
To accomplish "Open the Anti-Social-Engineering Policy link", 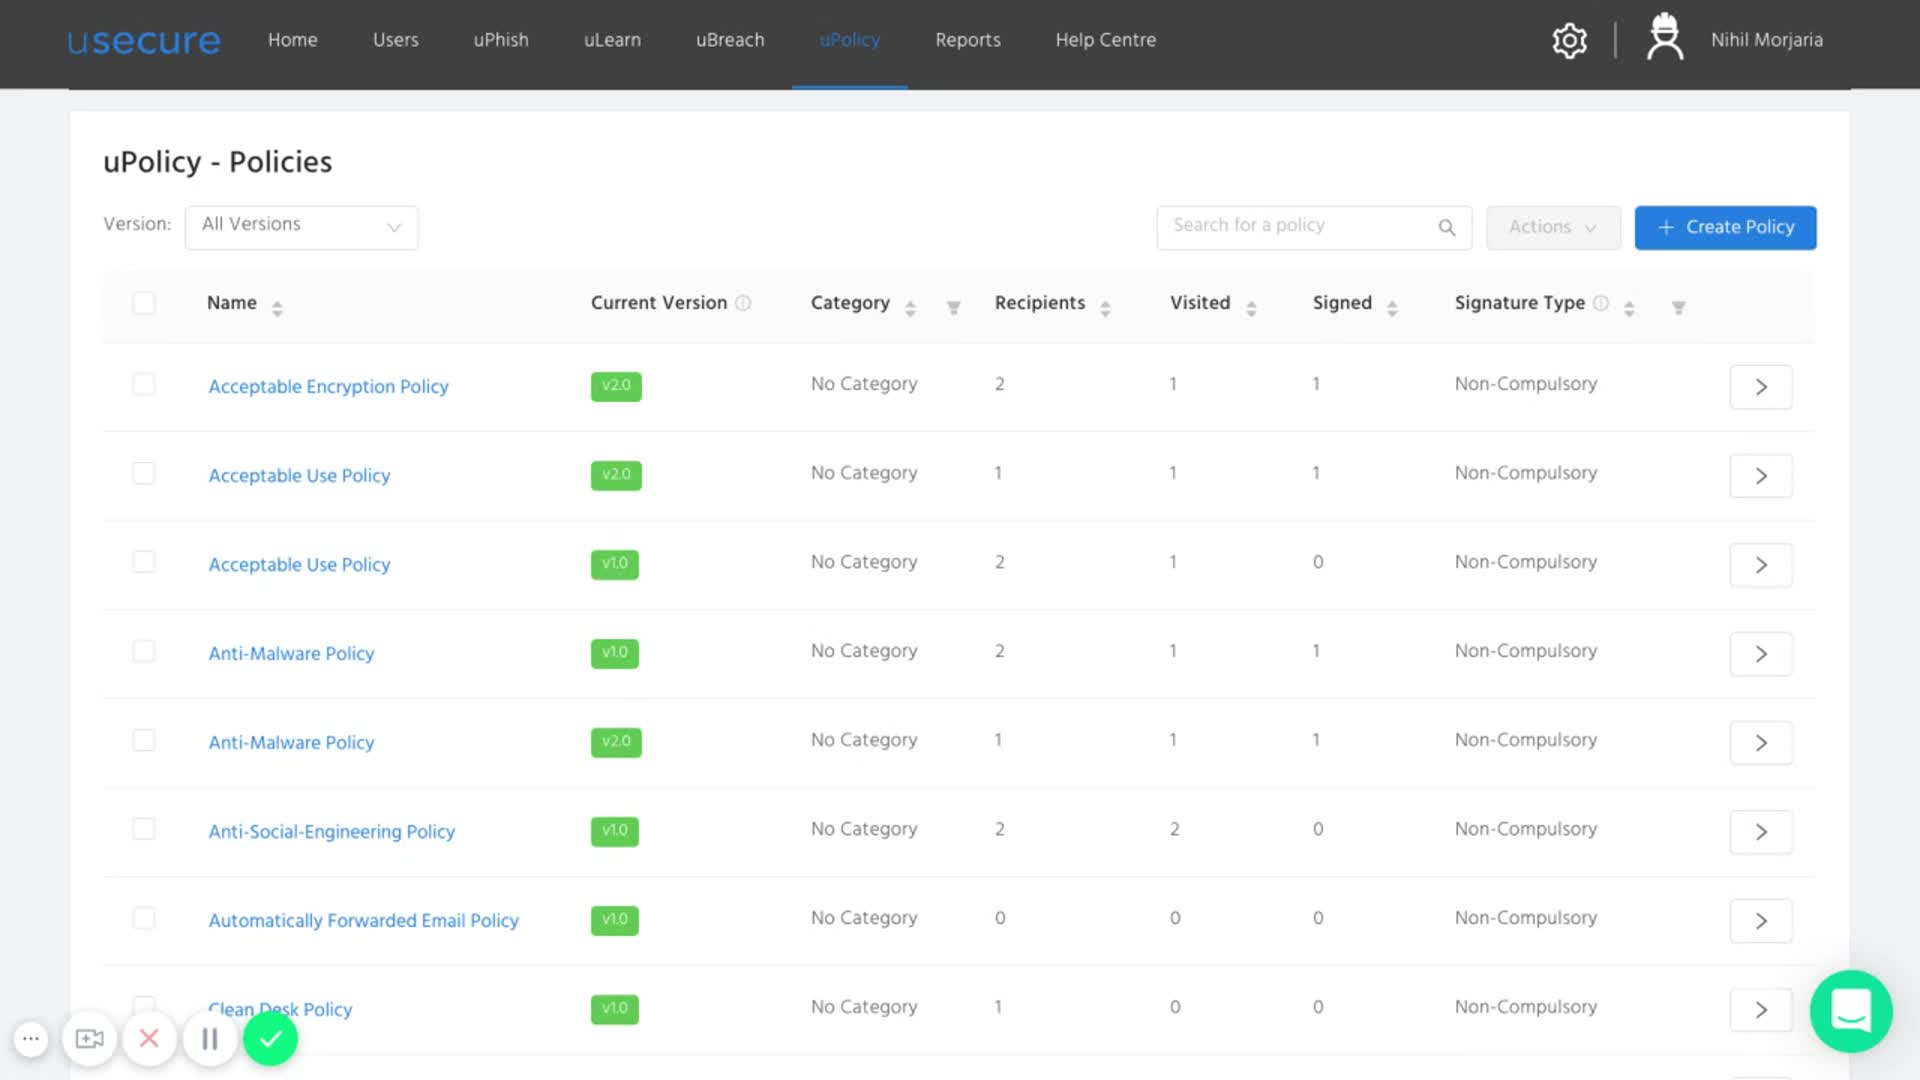I will tap(331, 832).
